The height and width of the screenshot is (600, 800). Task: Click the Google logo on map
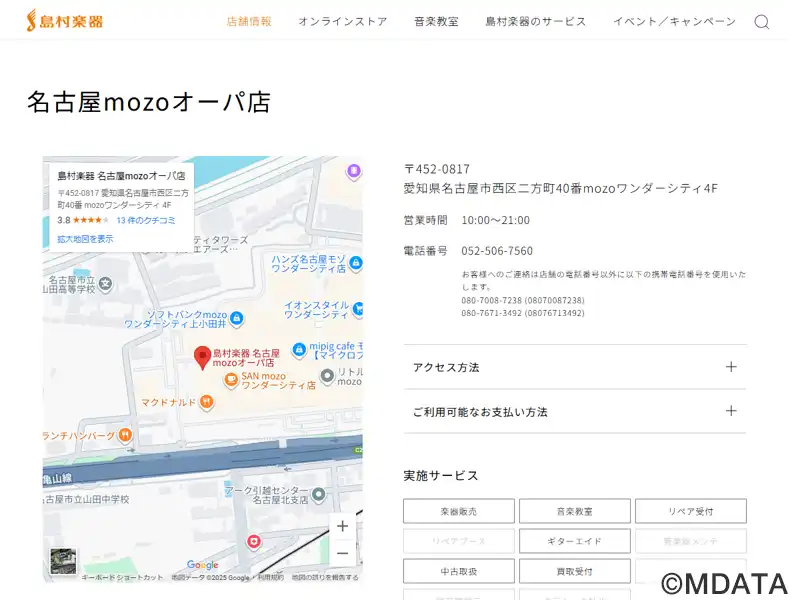click(203, 564)
